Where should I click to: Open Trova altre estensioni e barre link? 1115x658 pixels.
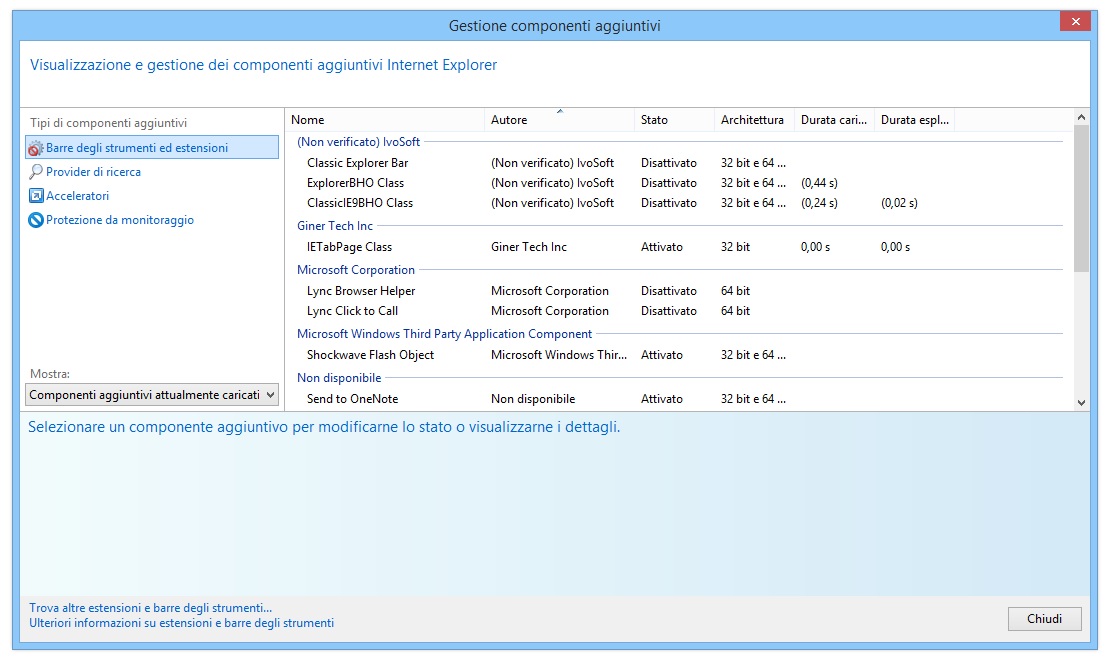tap(151, 608)
